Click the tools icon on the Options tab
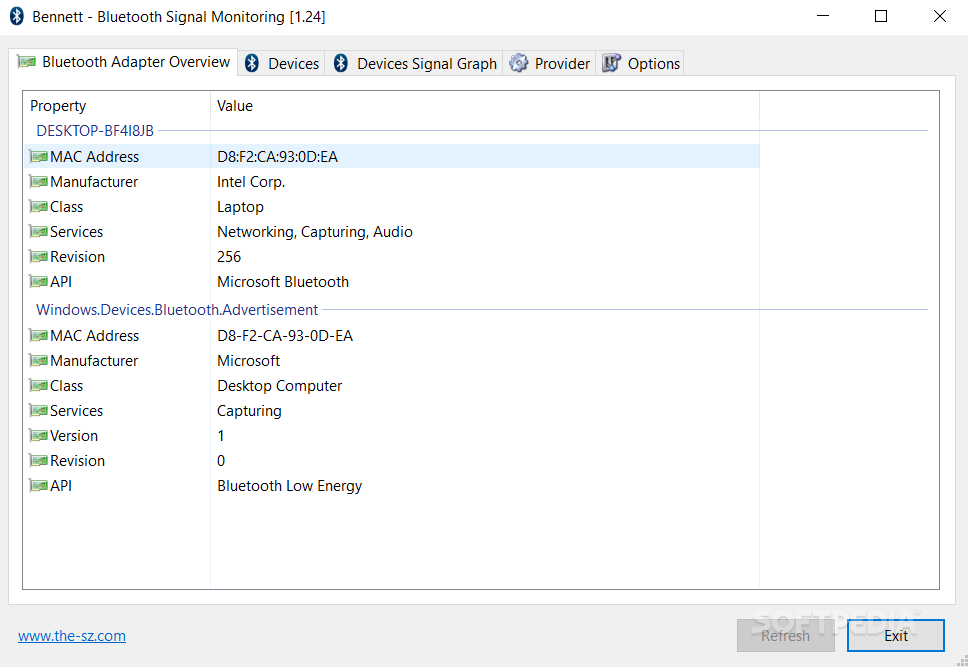The width and height of the screenshot is (968, 667). 611,63
